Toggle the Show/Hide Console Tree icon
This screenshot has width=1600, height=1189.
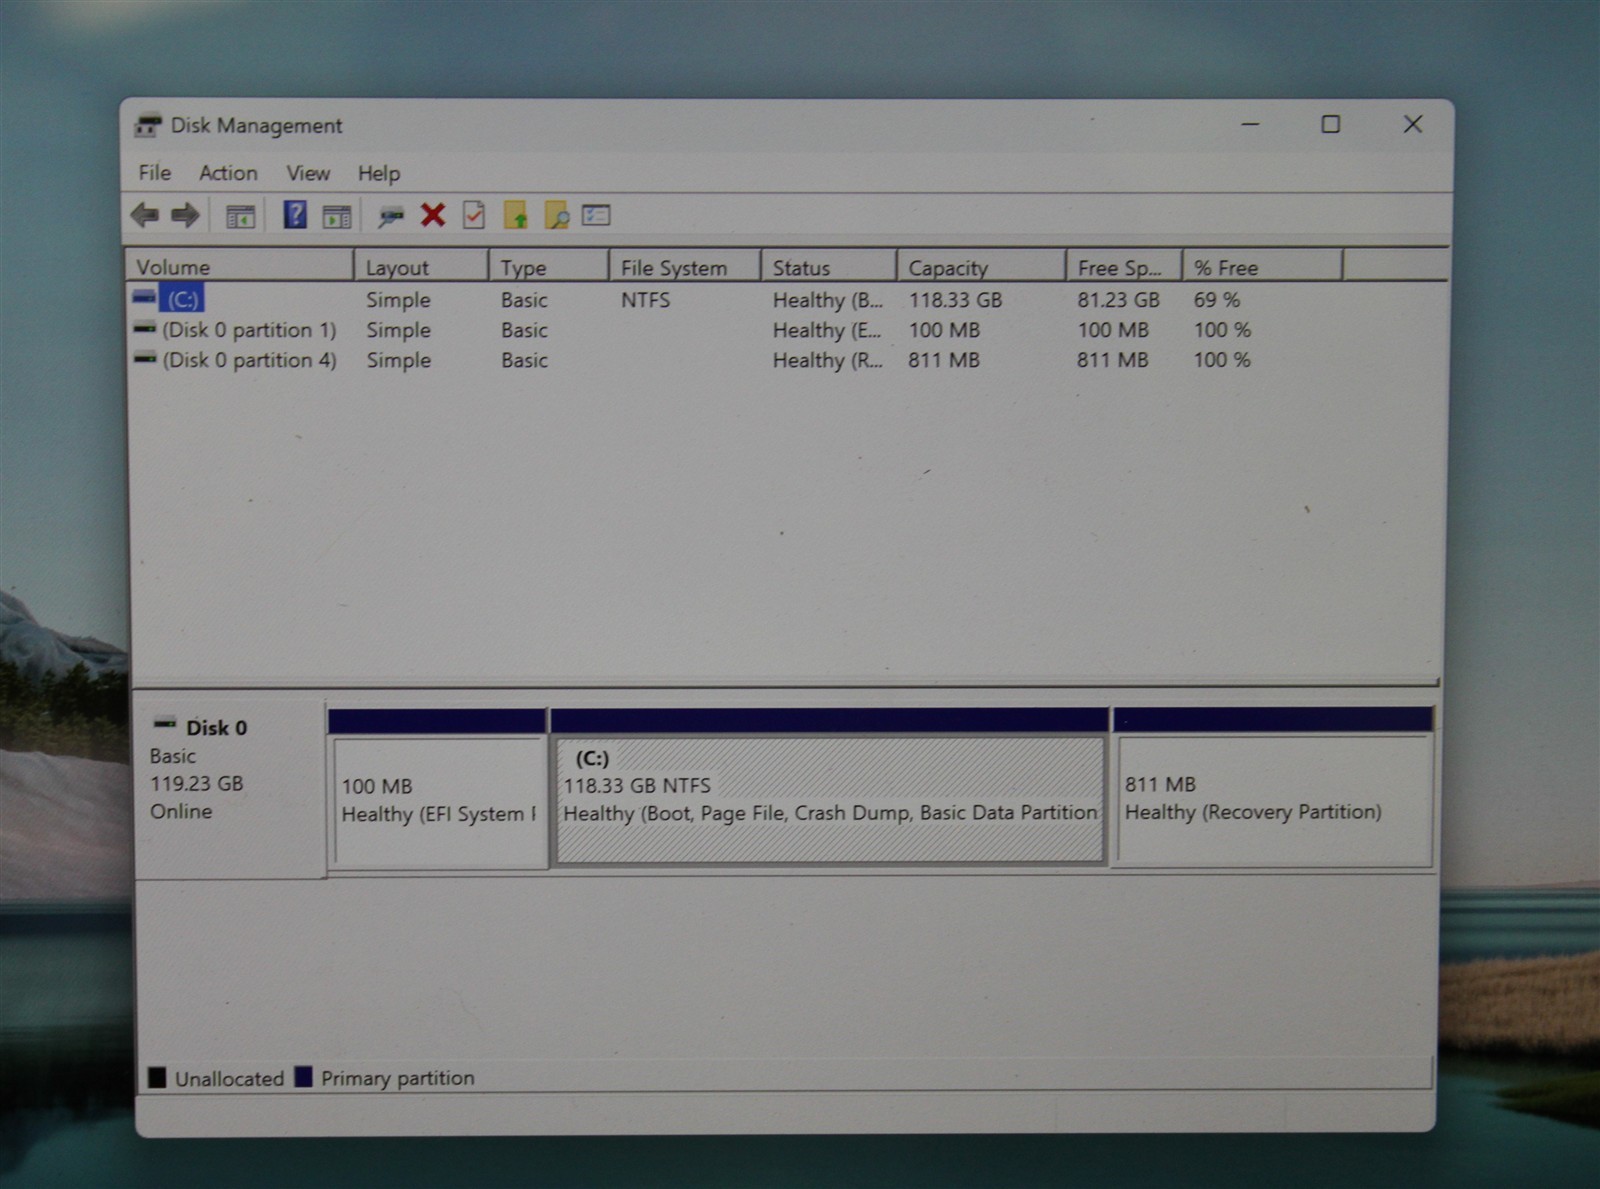pos(240,216)
